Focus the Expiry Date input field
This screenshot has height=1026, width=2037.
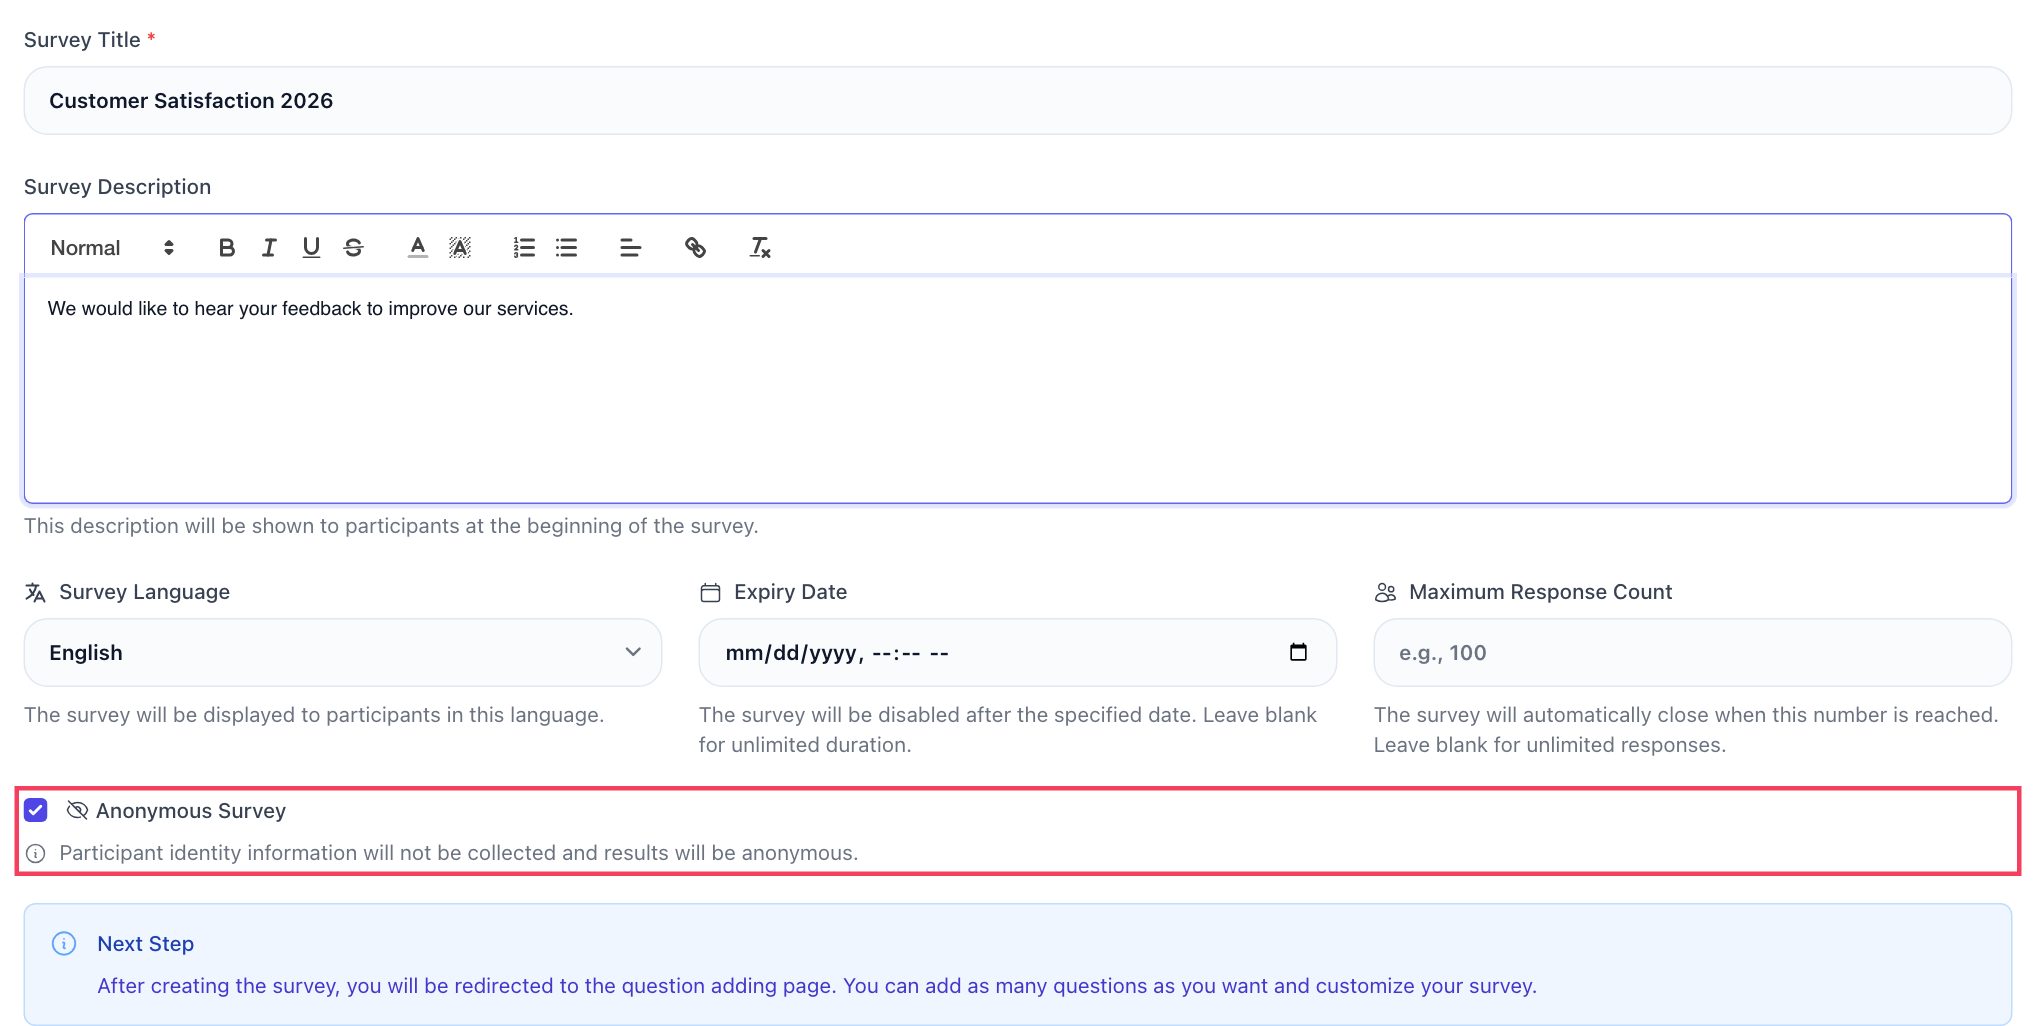click(x=1018, y=653)
